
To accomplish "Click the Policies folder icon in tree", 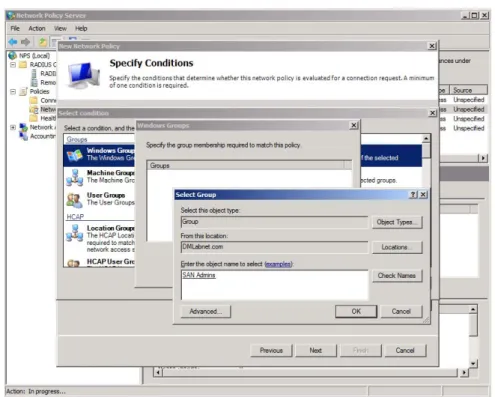I will pos(24,91).
